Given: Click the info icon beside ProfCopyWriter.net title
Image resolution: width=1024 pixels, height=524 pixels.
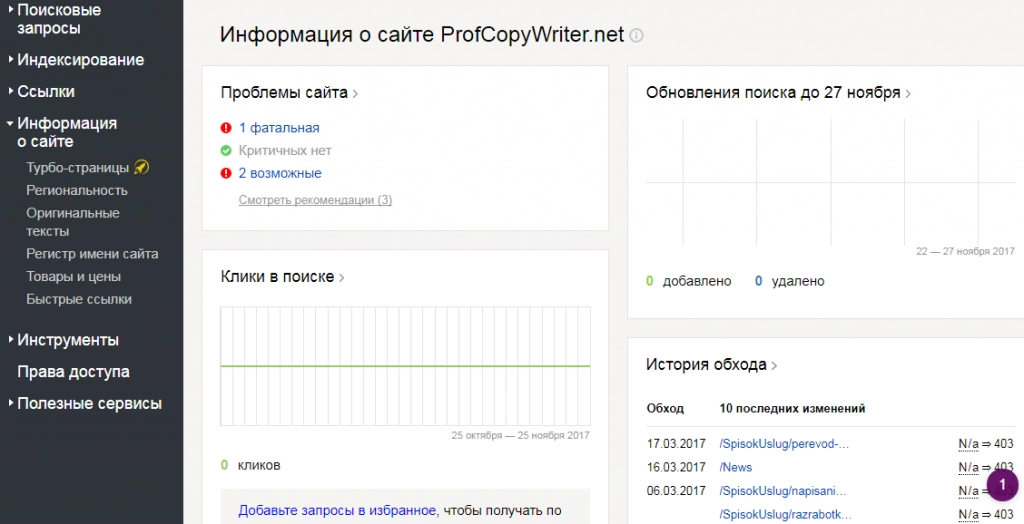Looking at the screenshot, I should 636,35.
